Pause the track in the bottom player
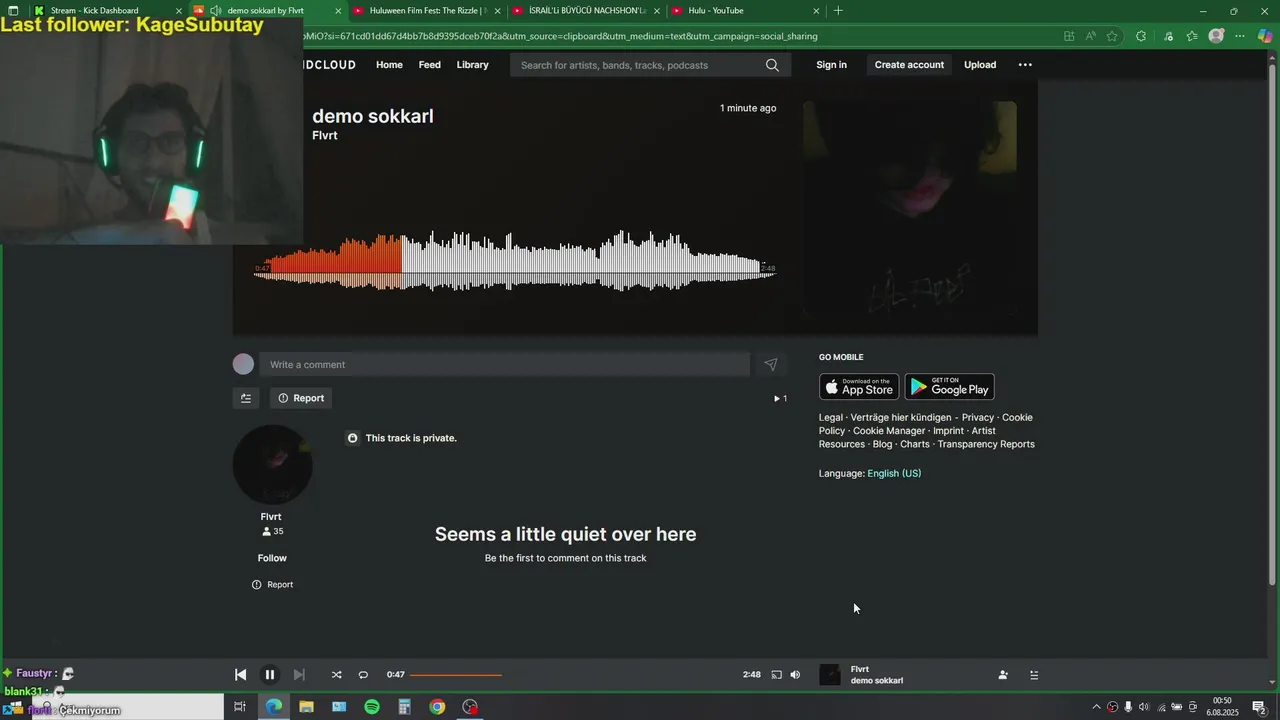 (x=269, y=675)
